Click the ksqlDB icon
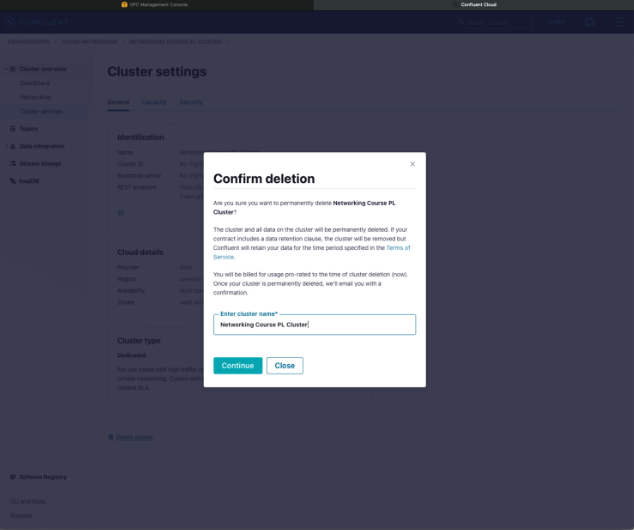The width and height of the screenshot is (634, 530). pos(13,181)
